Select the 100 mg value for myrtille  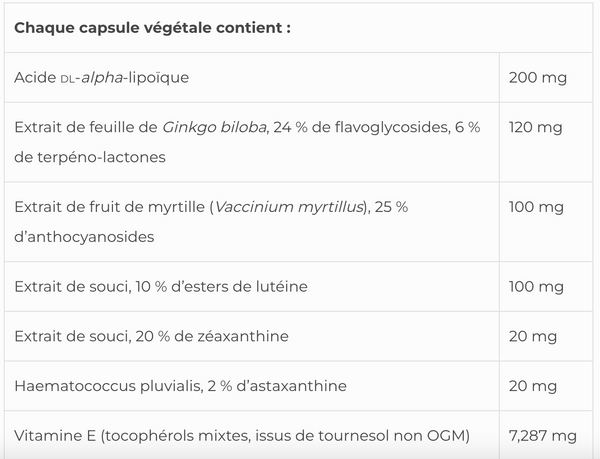coord(537,207)
